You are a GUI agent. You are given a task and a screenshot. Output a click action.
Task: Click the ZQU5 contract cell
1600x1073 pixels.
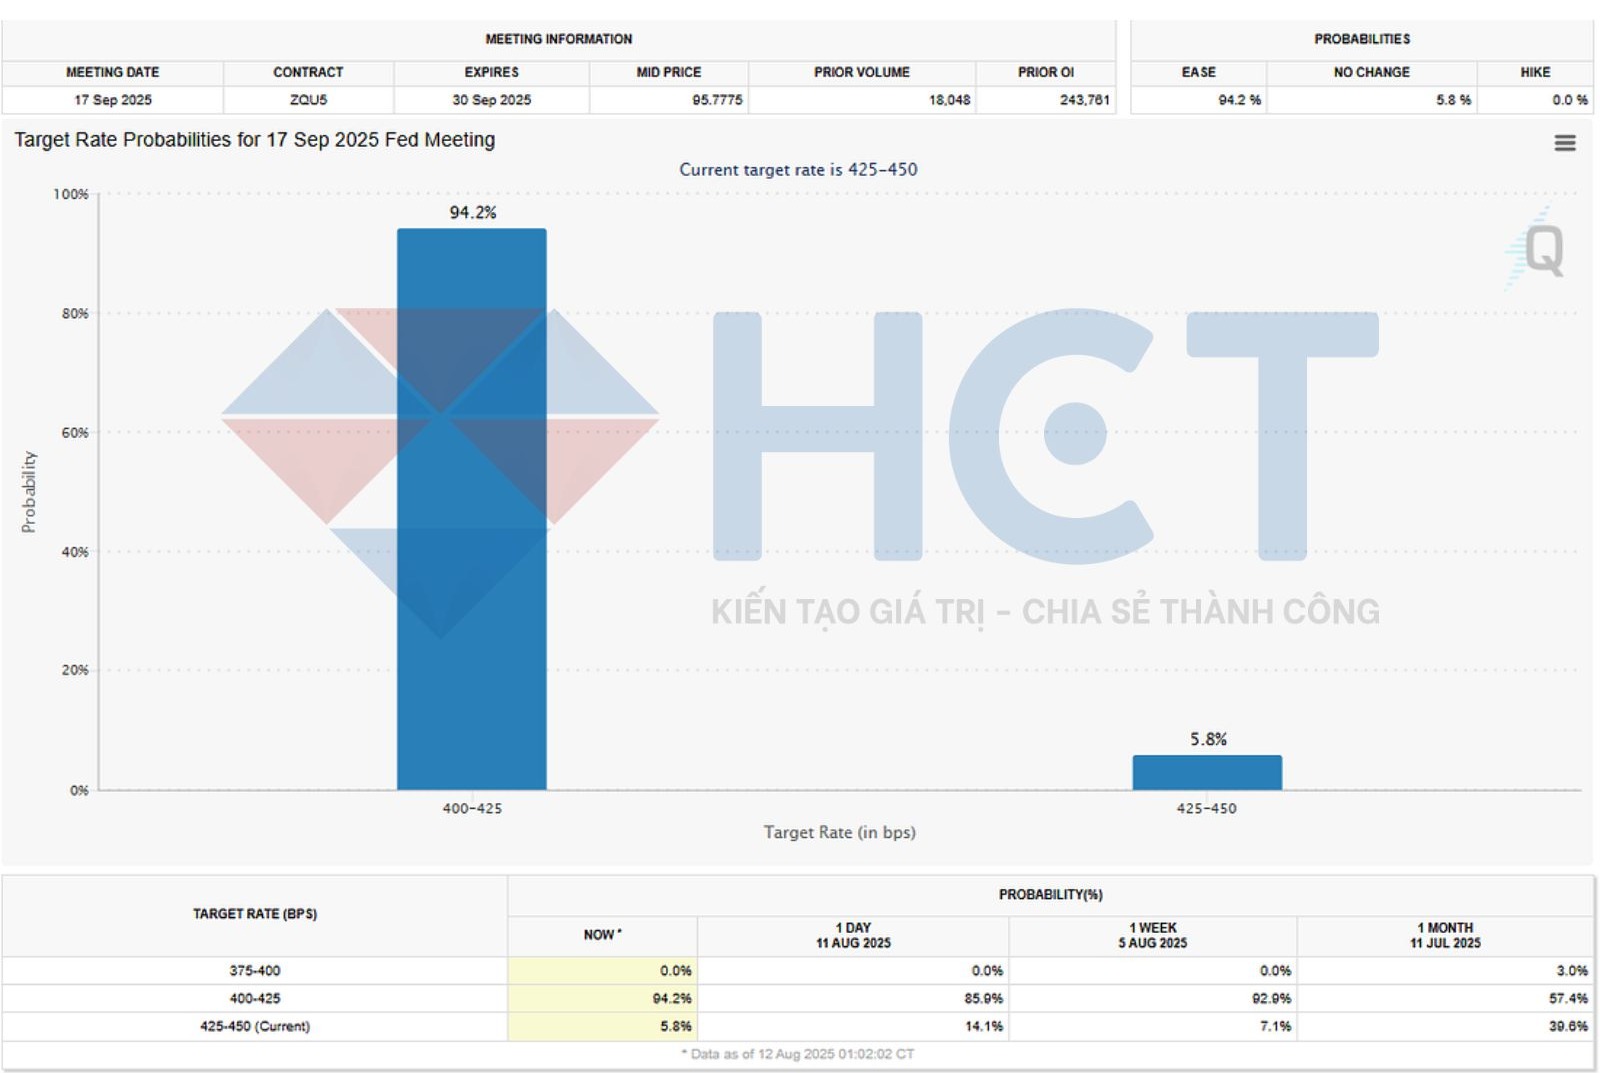pos(308,100)
